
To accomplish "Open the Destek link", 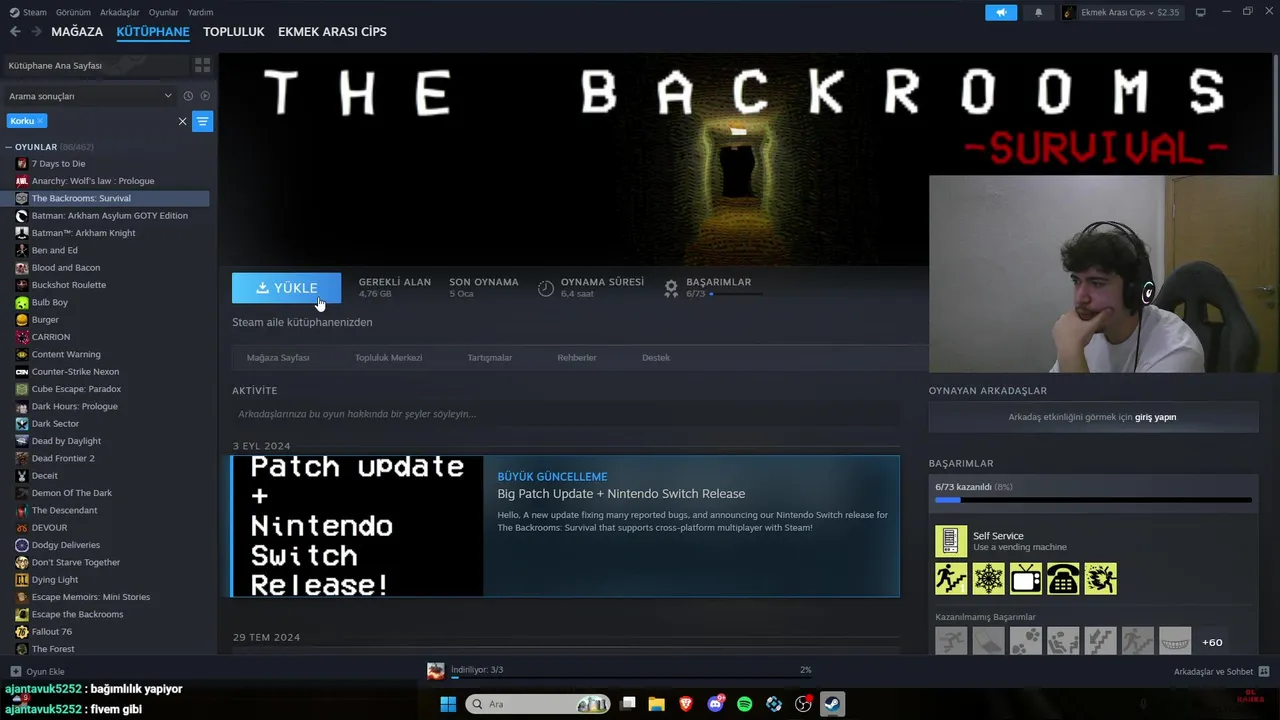I will (656, 358).
